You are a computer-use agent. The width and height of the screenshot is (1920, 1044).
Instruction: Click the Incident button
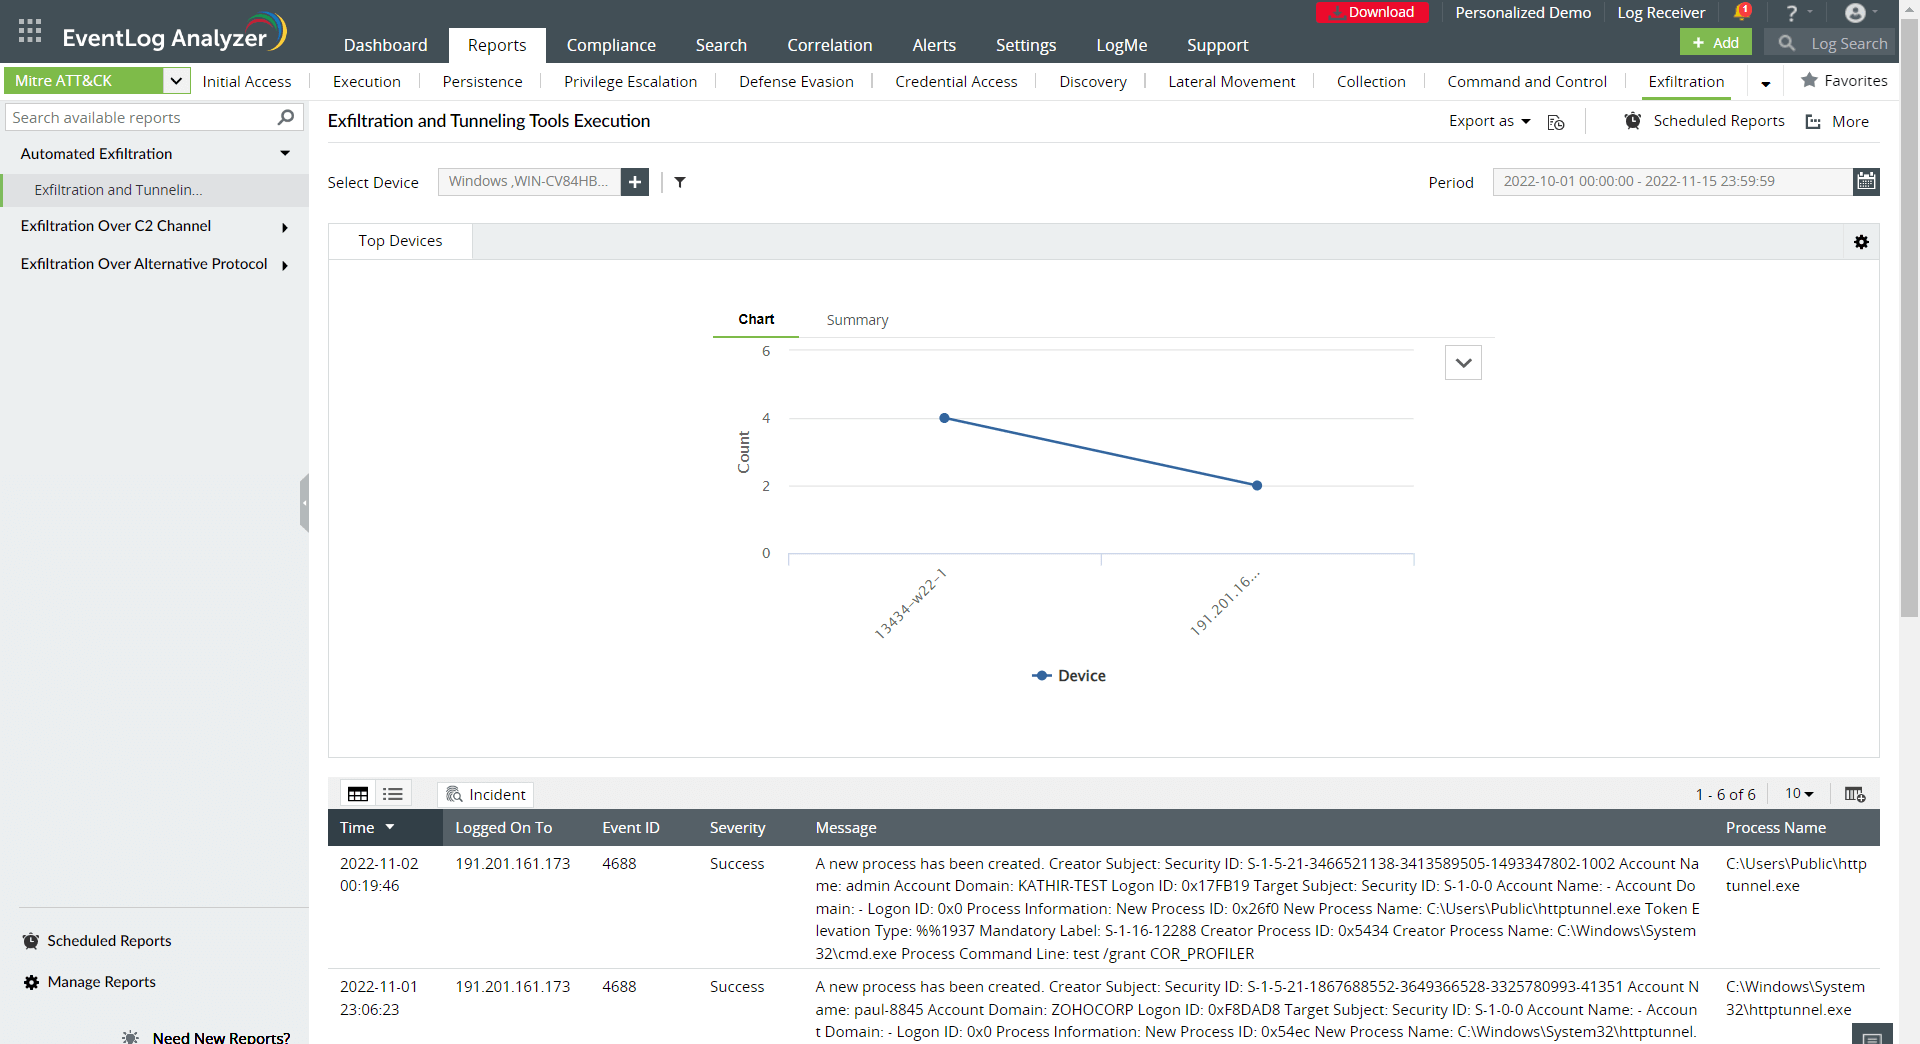click(486, 794)
